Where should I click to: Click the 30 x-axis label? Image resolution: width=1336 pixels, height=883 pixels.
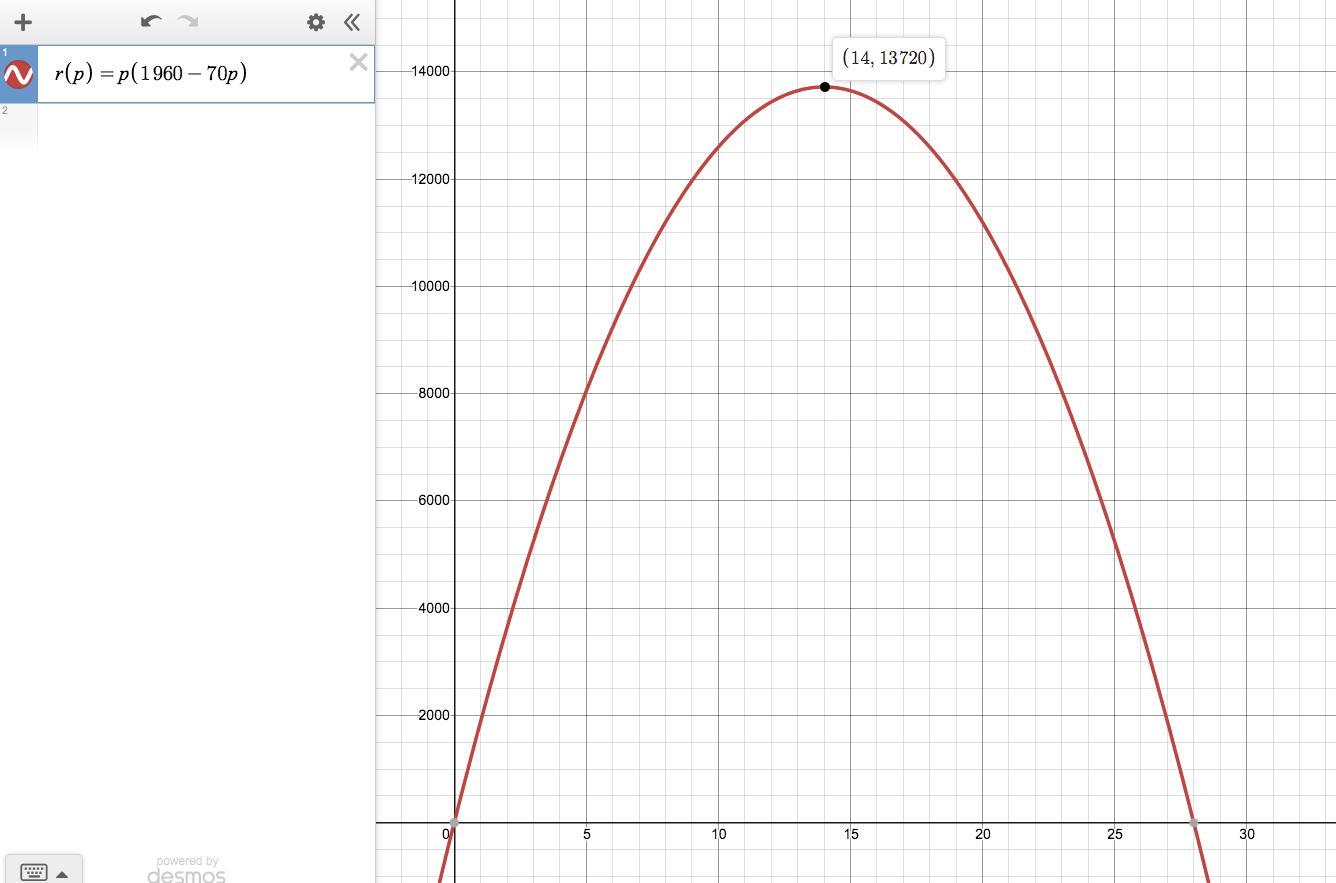pyautogui.click(x=1247, y=834)
